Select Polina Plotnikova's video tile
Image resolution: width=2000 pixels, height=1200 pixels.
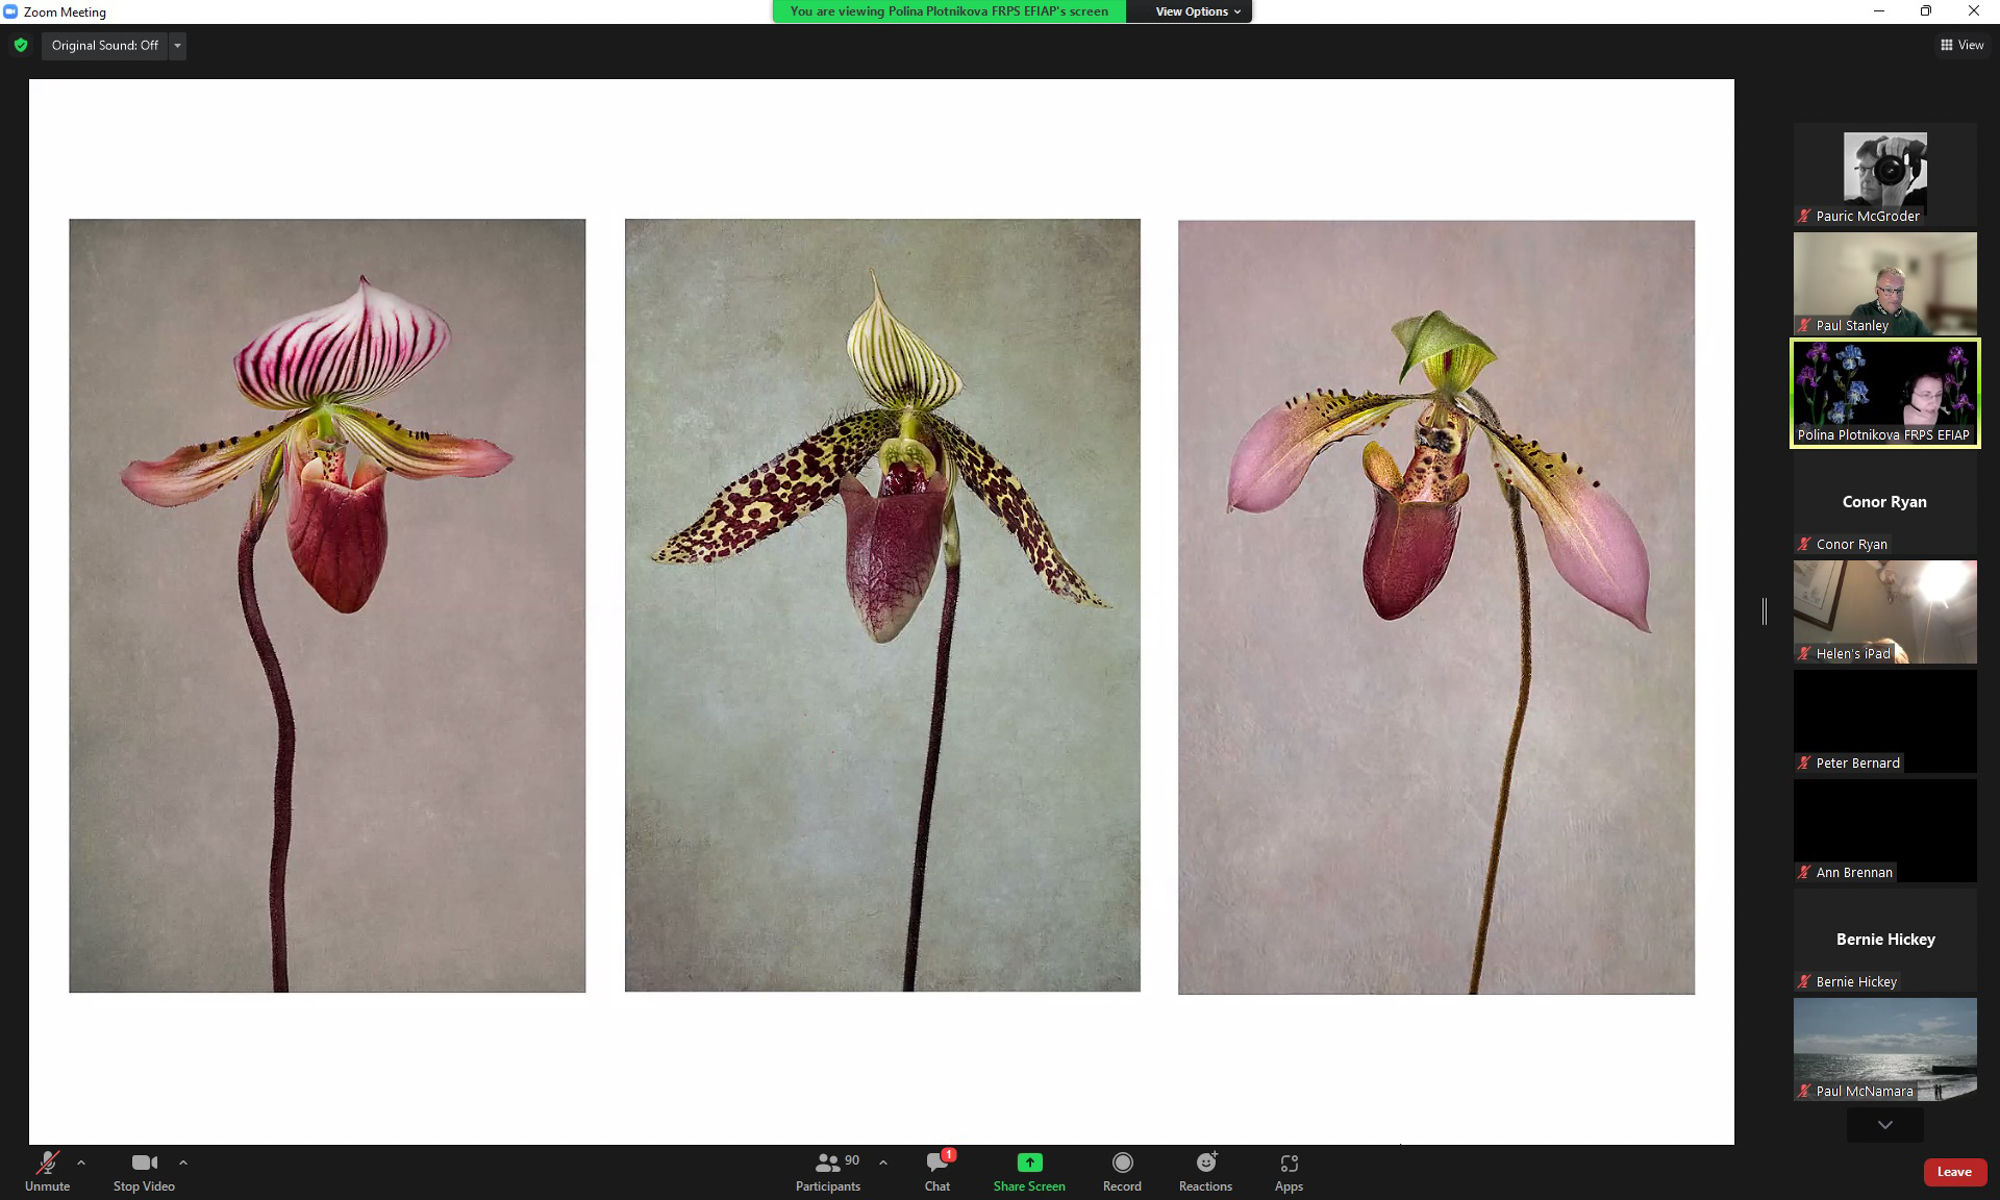(x=1885, y=393)
